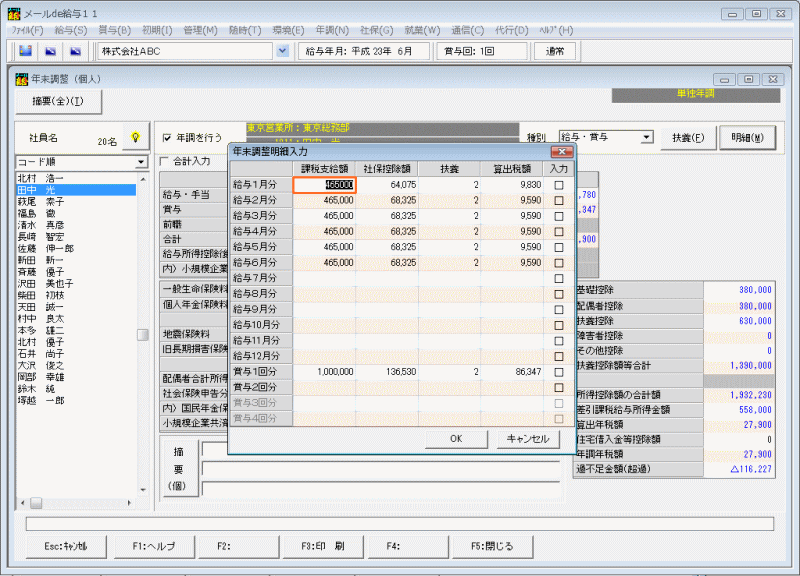Check 入力 box for 給与2月分
The image size is (800, 576).
coord(559,201)
